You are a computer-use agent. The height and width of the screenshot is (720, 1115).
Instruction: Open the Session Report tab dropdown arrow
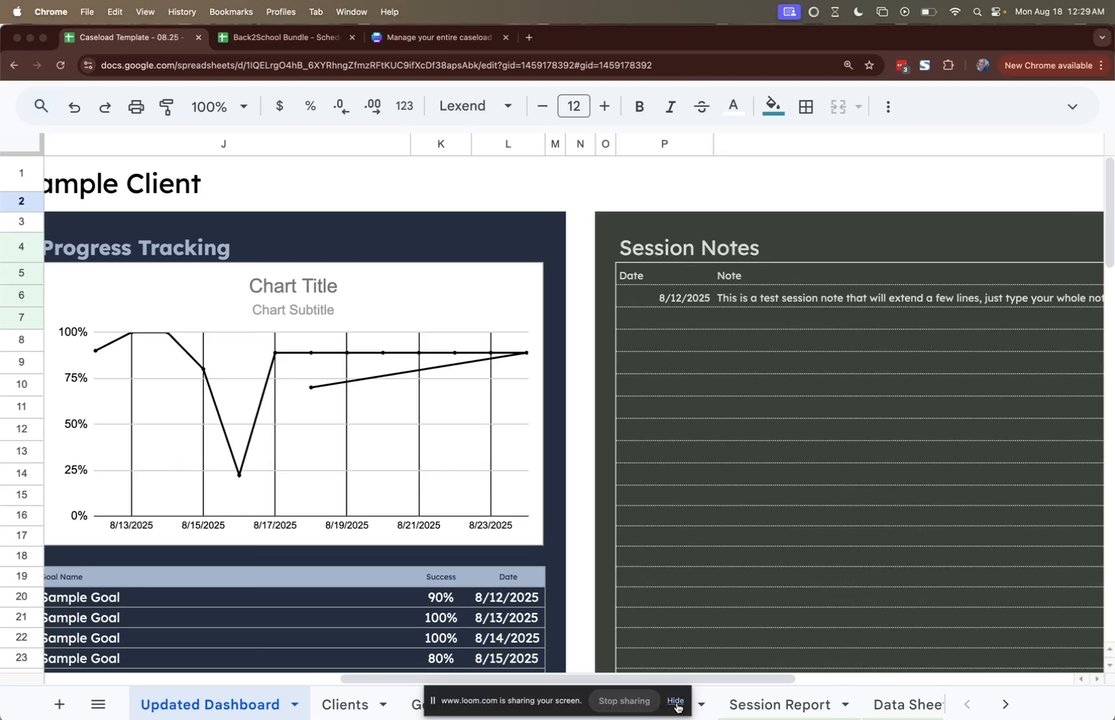(845, 704)
